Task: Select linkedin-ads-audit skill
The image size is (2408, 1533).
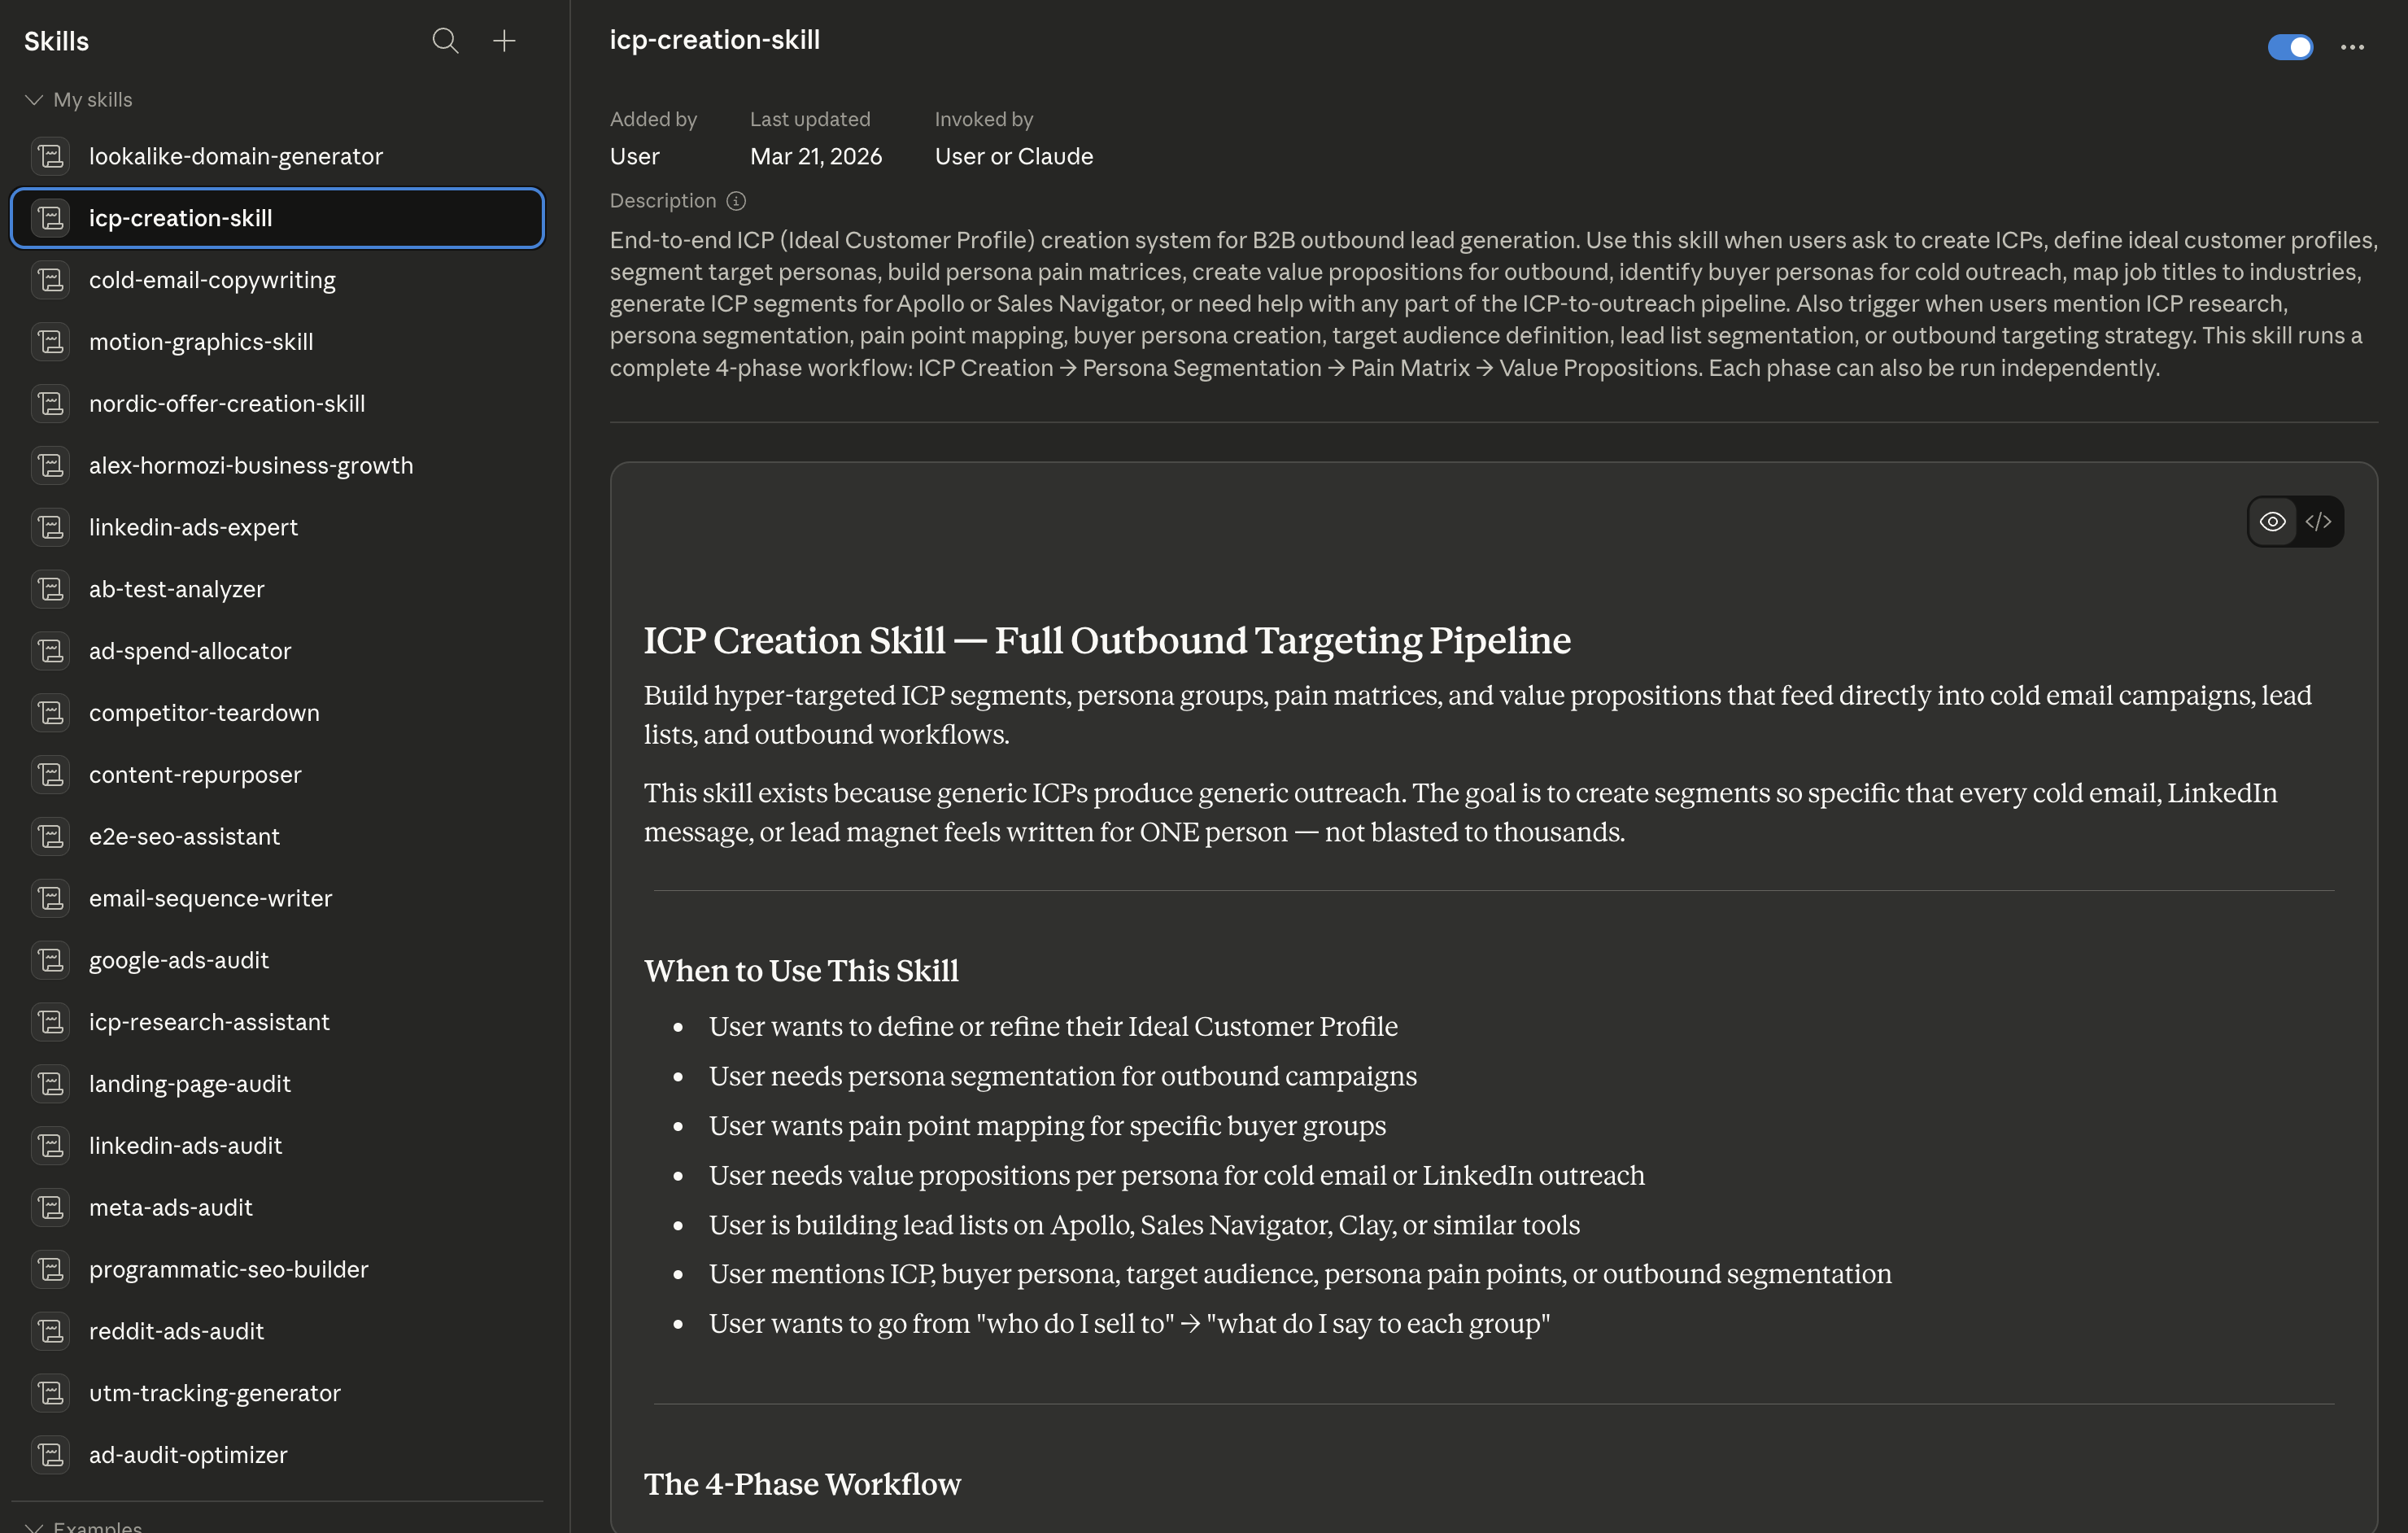Action: pyautogui.click(x=277, y=1146)
